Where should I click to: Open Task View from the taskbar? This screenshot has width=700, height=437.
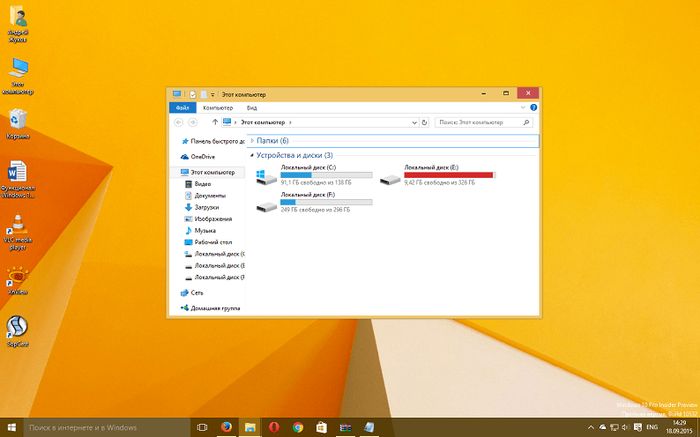202,426
